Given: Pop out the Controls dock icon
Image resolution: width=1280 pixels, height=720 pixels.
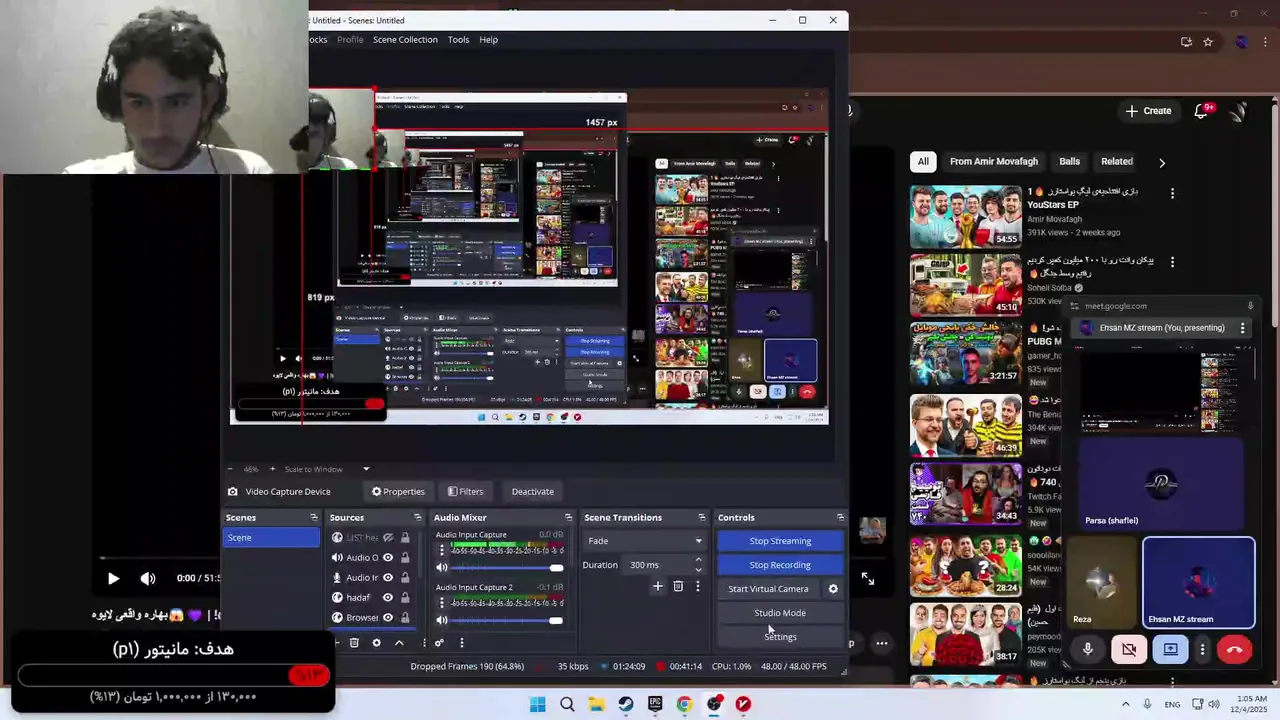Looking at the screenshot, I should (x=840, y=517).
